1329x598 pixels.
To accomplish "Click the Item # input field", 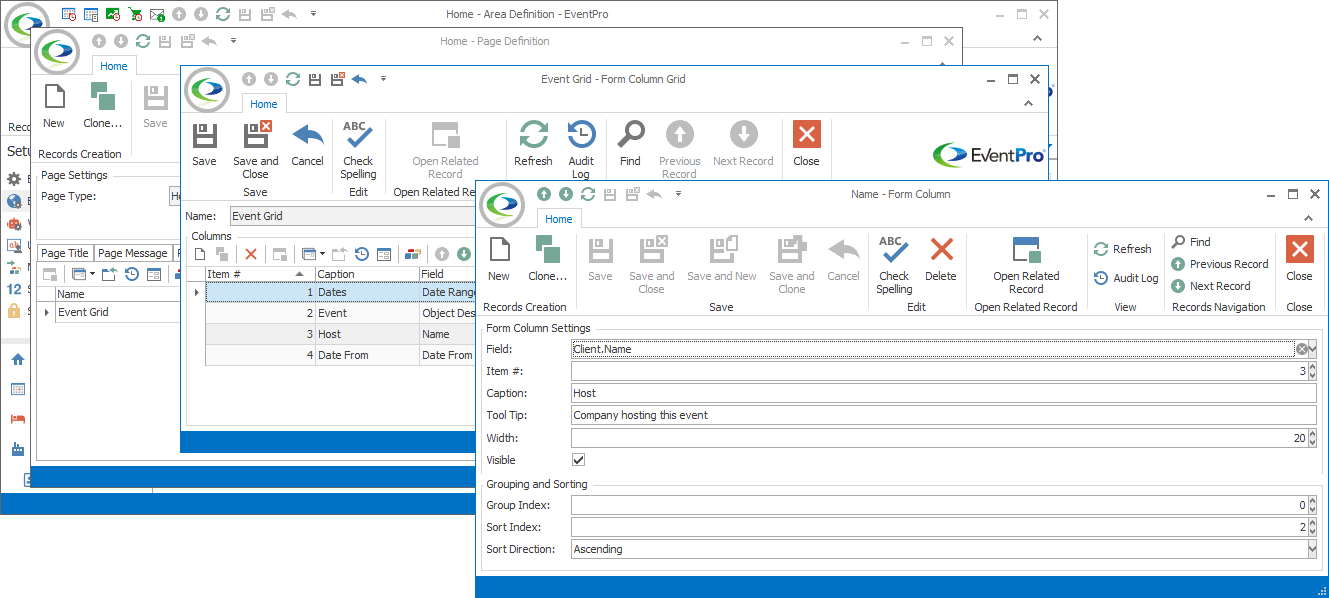I will (944, 371).
